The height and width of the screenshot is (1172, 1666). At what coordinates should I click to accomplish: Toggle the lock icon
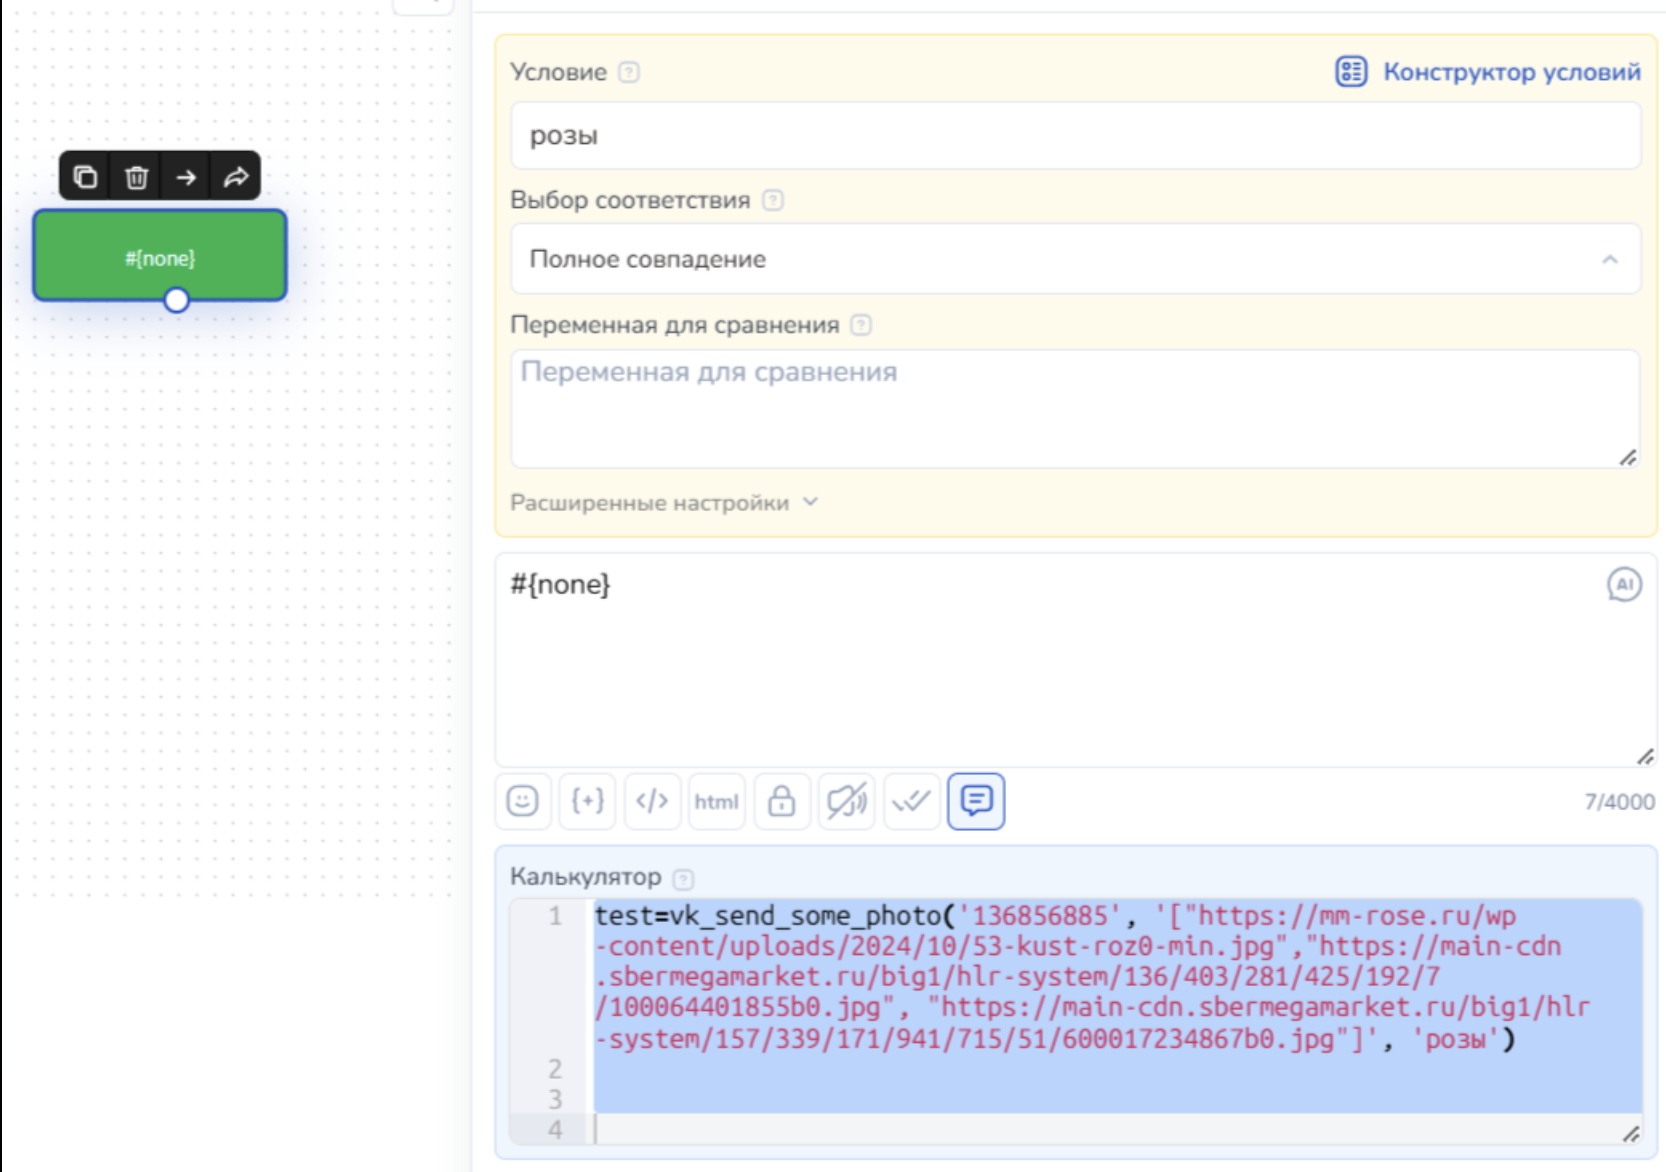tap(781, 801)
